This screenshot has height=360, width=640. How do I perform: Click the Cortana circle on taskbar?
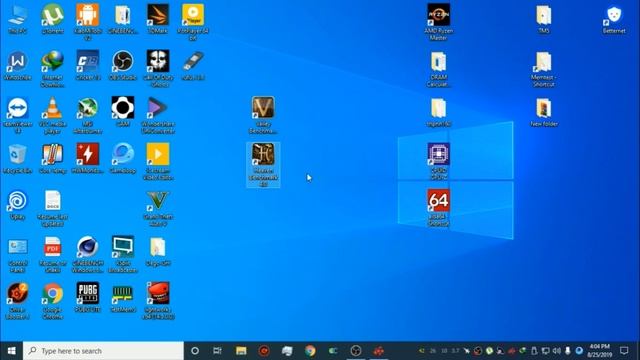[195, 351]
